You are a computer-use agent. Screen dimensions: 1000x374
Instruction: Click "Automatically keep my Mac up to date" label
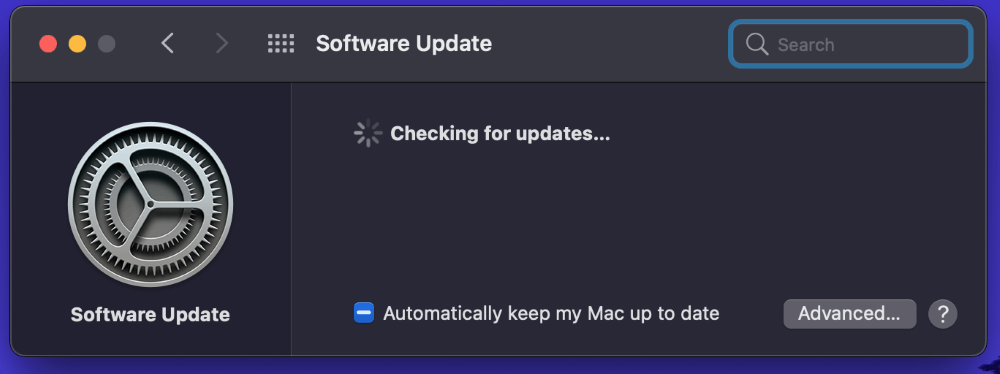coord(551,313)
